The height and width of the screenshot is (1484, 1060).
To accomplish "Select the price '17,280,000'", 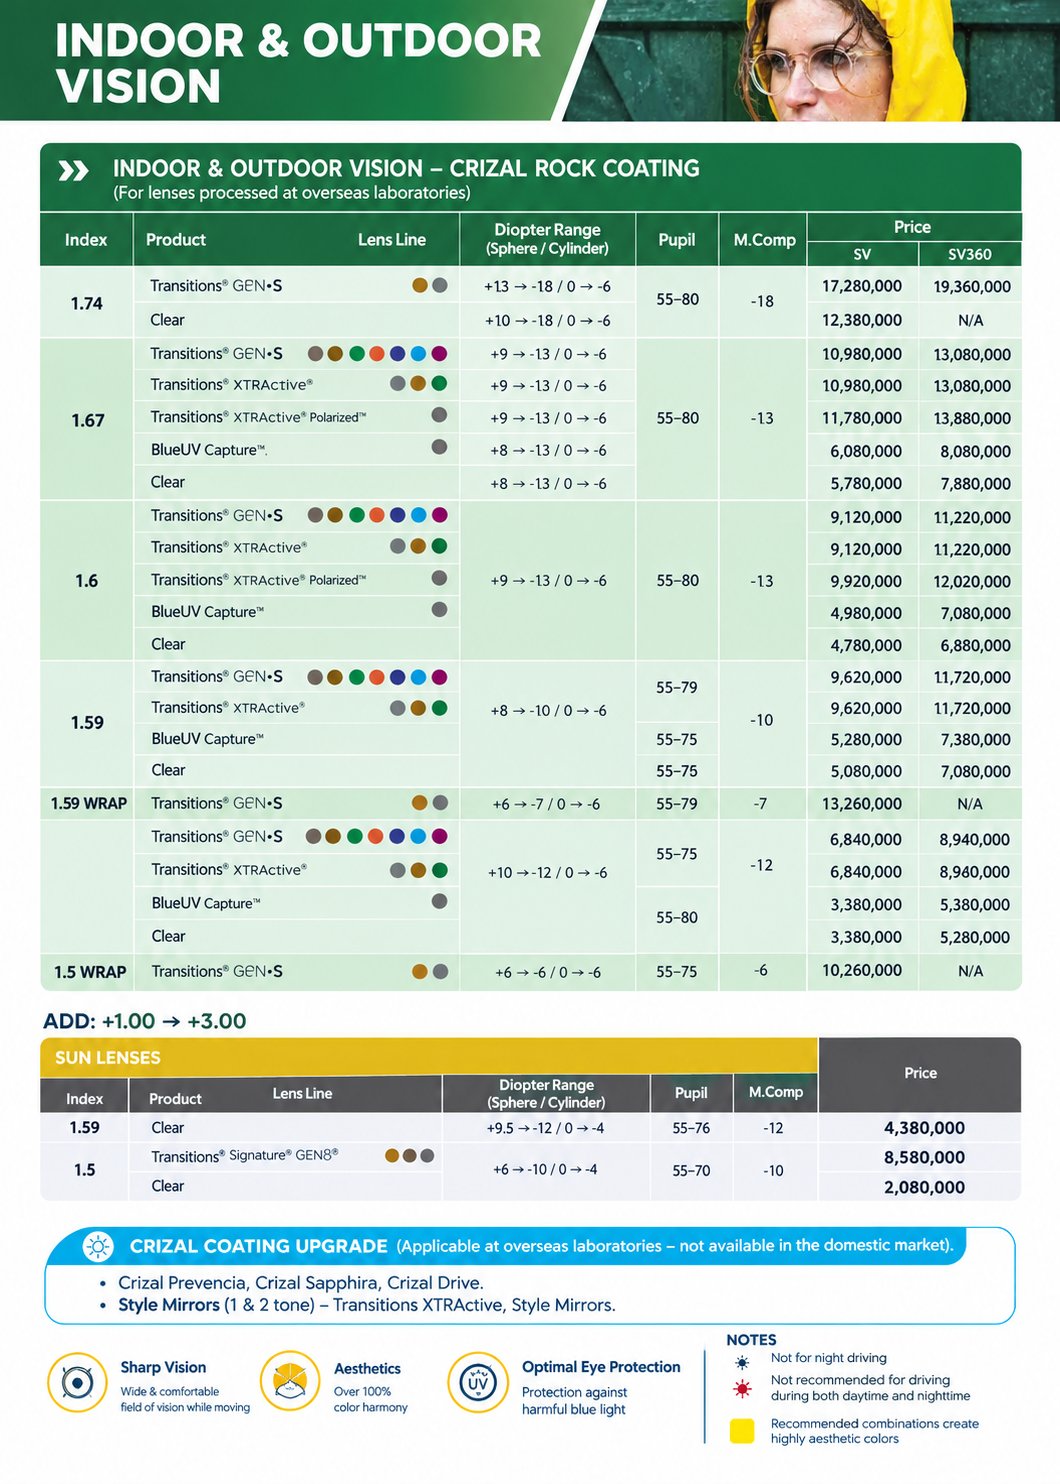I will point(862,286).
